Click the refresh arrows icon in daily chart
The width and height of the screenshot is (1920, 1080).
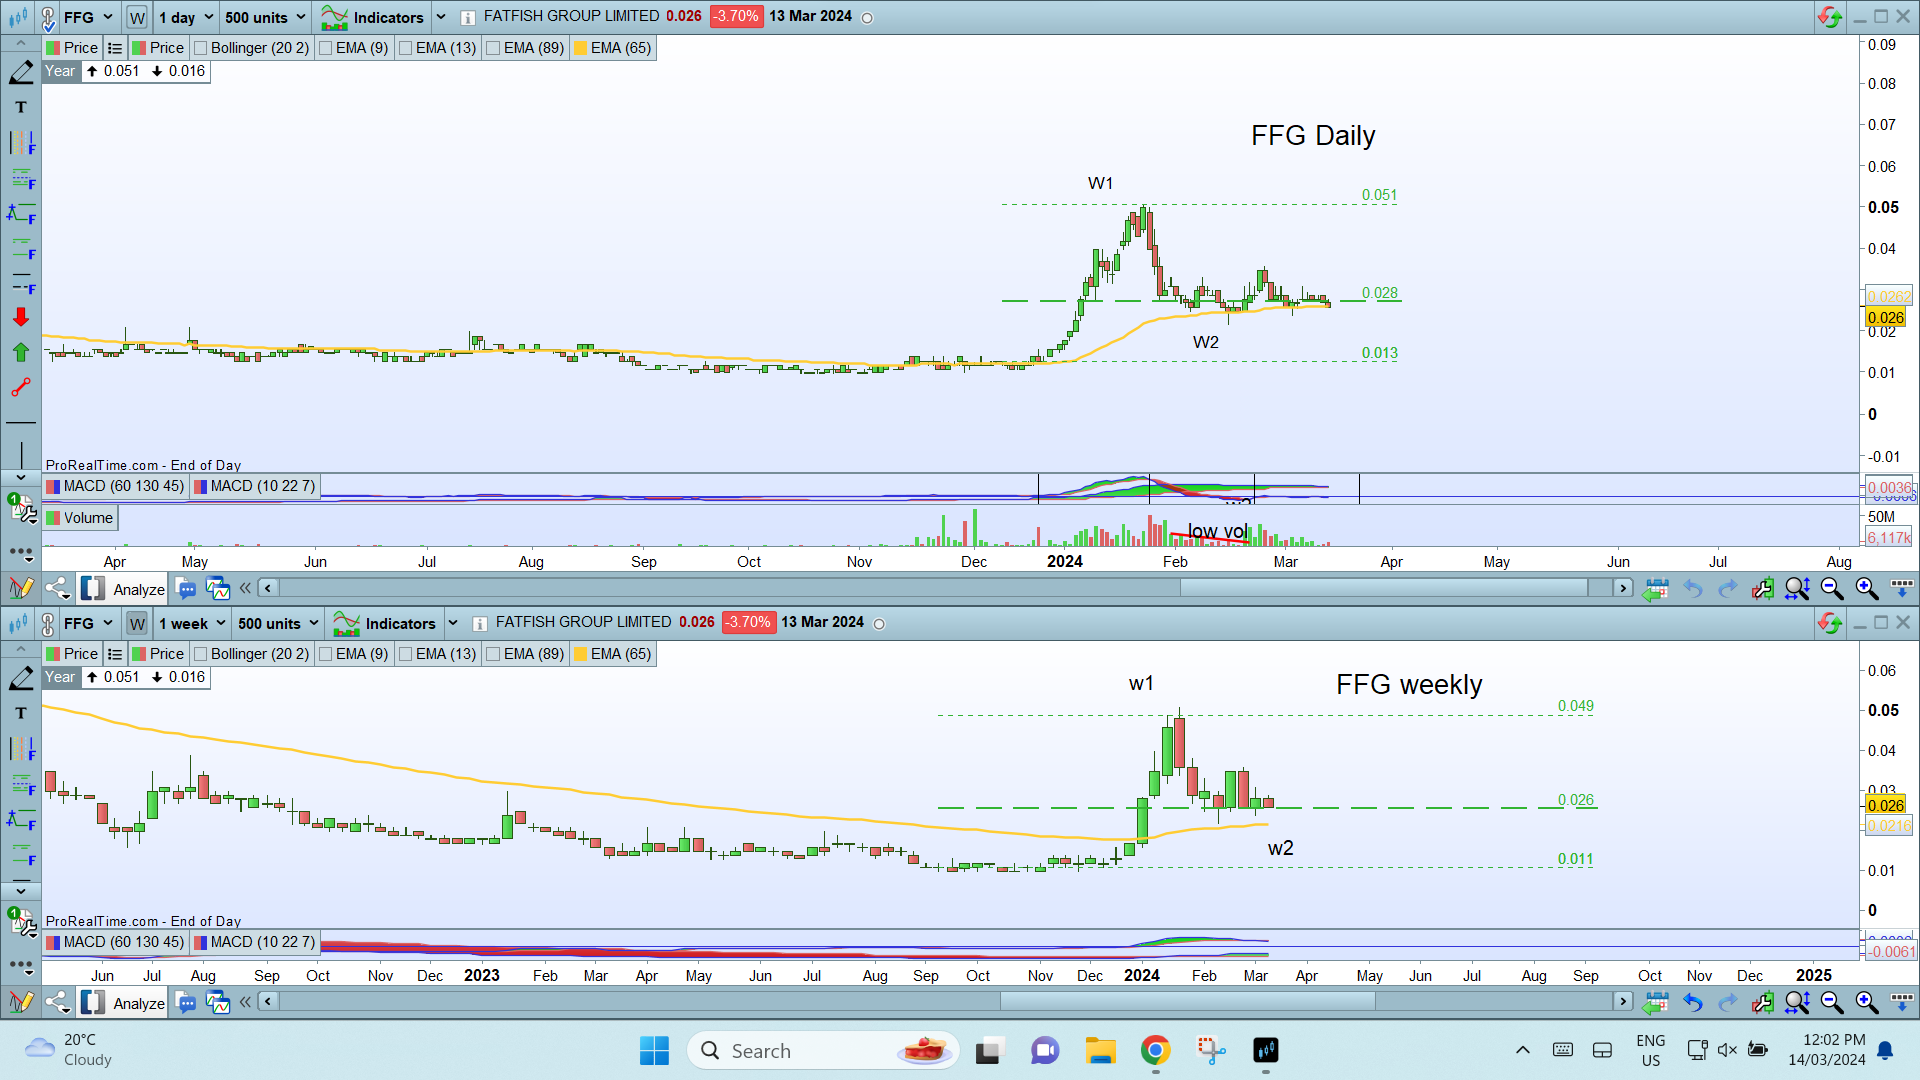[1830, 17]
